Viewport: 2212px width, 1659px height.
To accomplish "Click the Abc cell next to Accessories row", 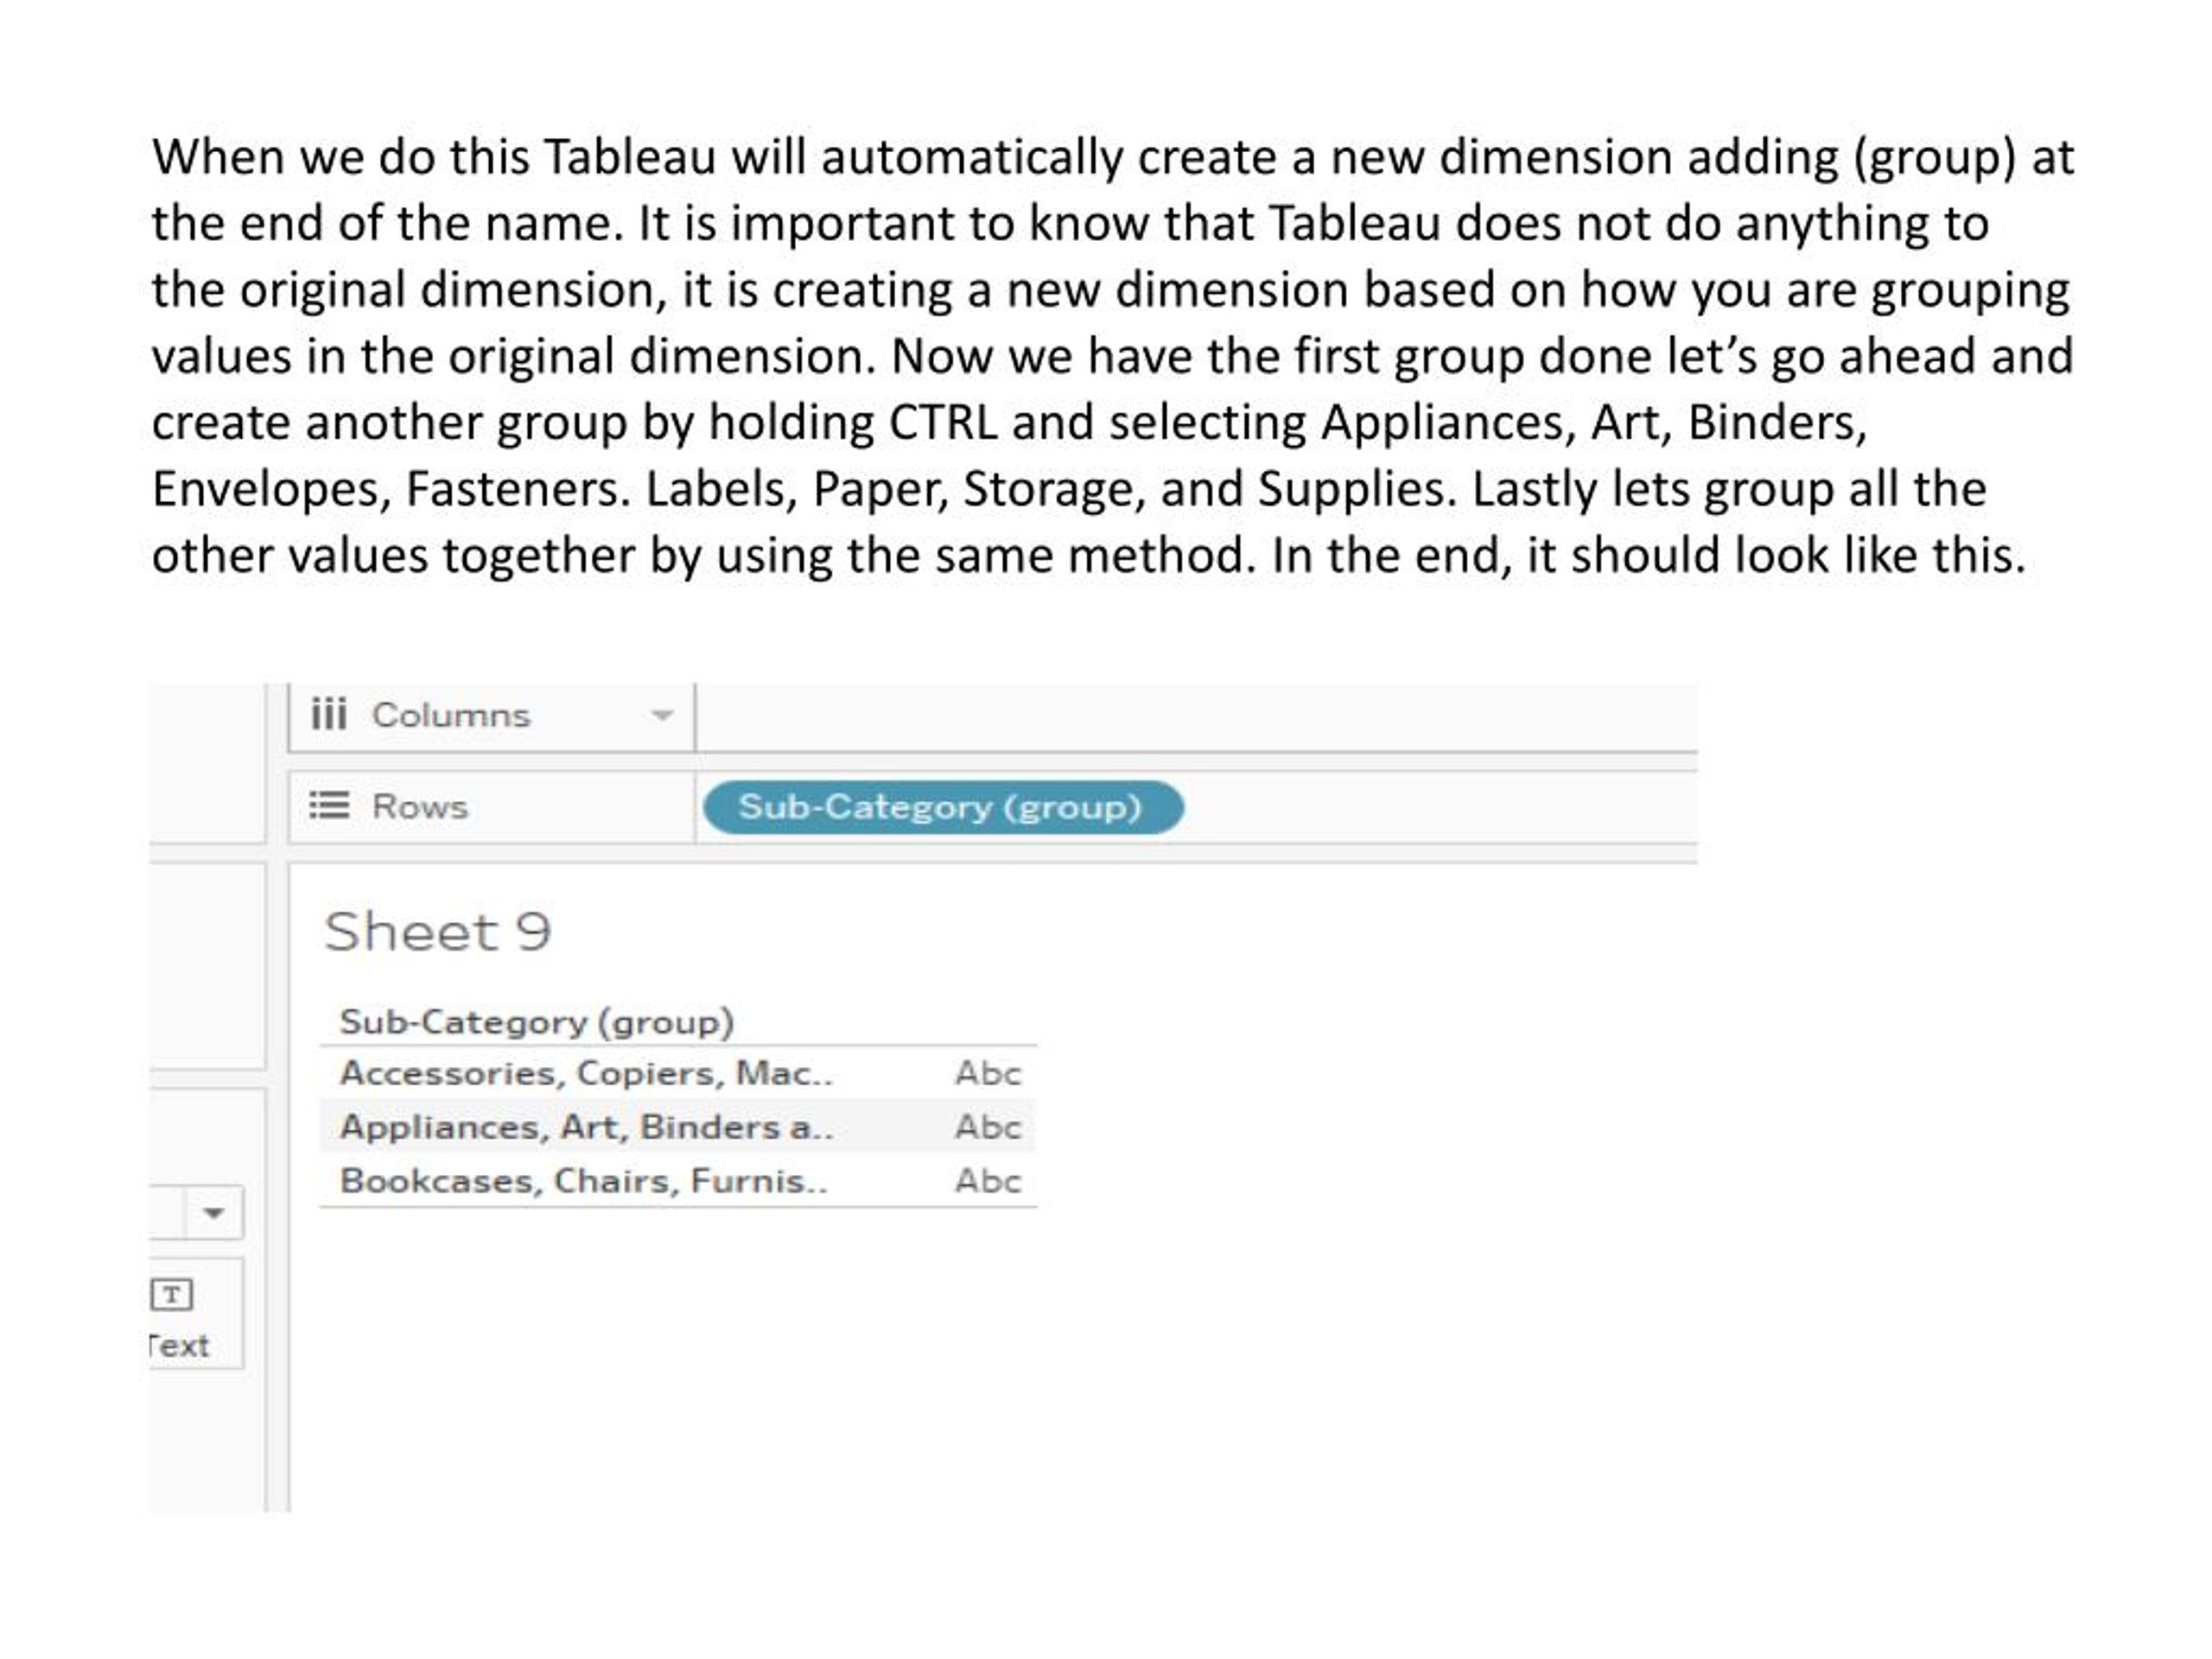I will (x=985, y=1073).
